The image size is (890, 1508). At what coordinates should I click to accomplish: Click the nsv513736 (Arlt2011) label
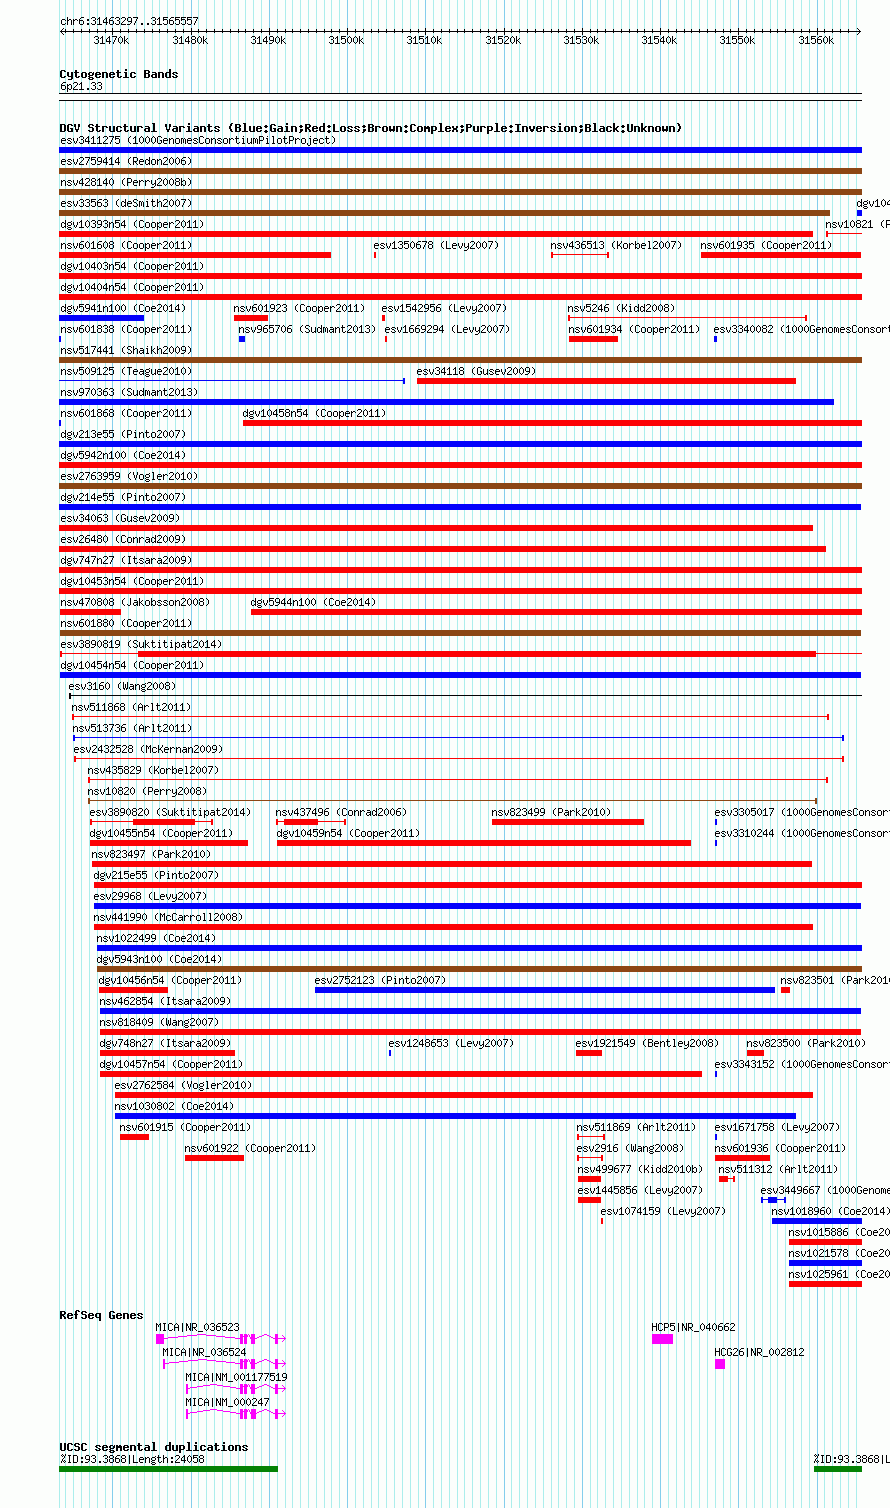pyautogui.click(x=132, y=729)
